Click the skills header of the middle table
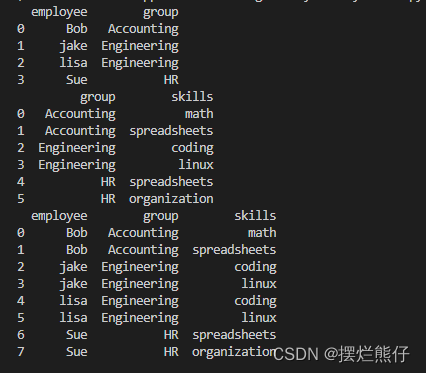Screen dimensions: 426x373 [x=192, y=97]
